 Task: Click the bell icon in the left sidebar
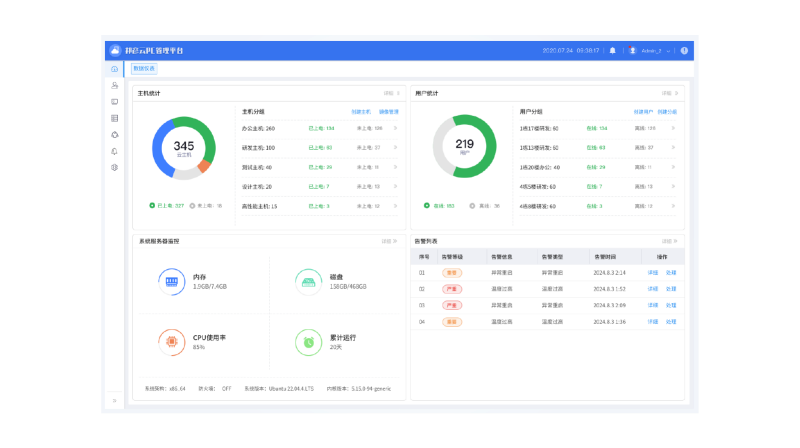click(x=115, y=151)
